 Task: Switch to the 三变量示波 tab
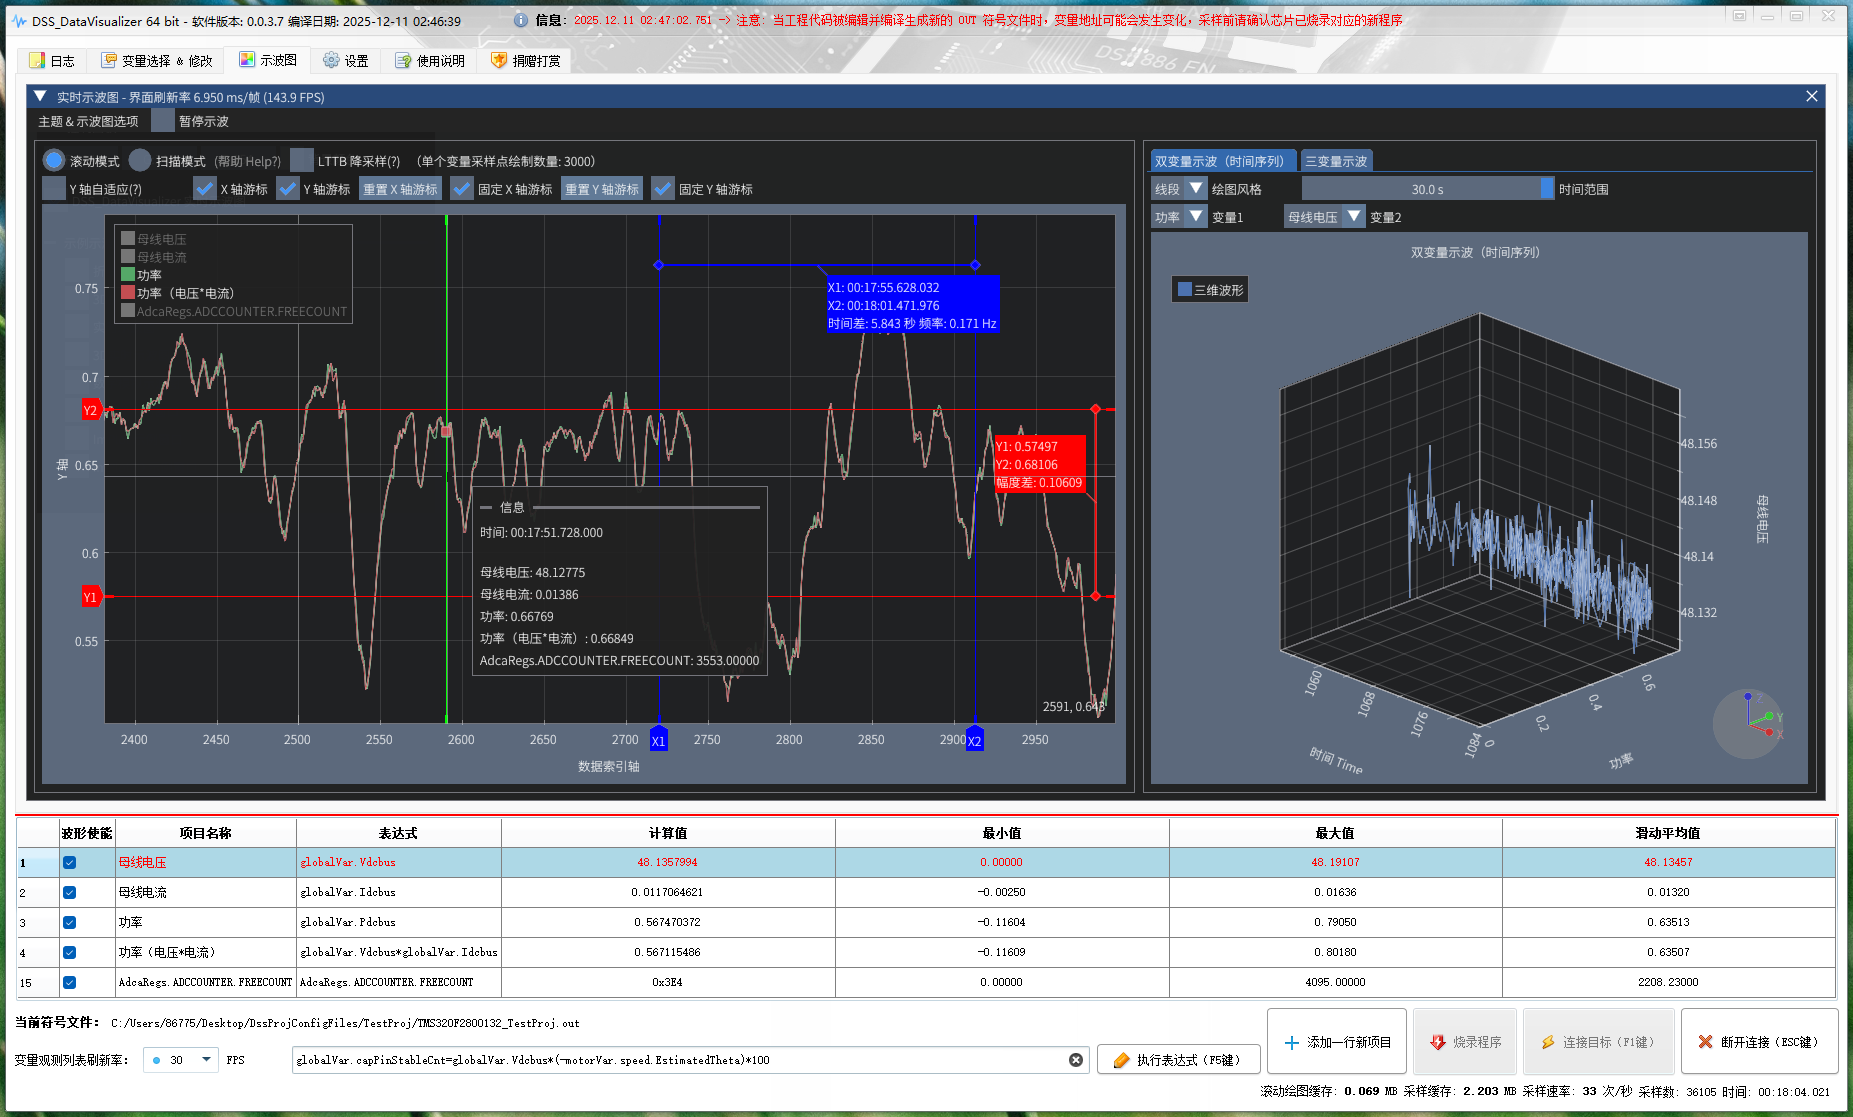click(1336, 161)
